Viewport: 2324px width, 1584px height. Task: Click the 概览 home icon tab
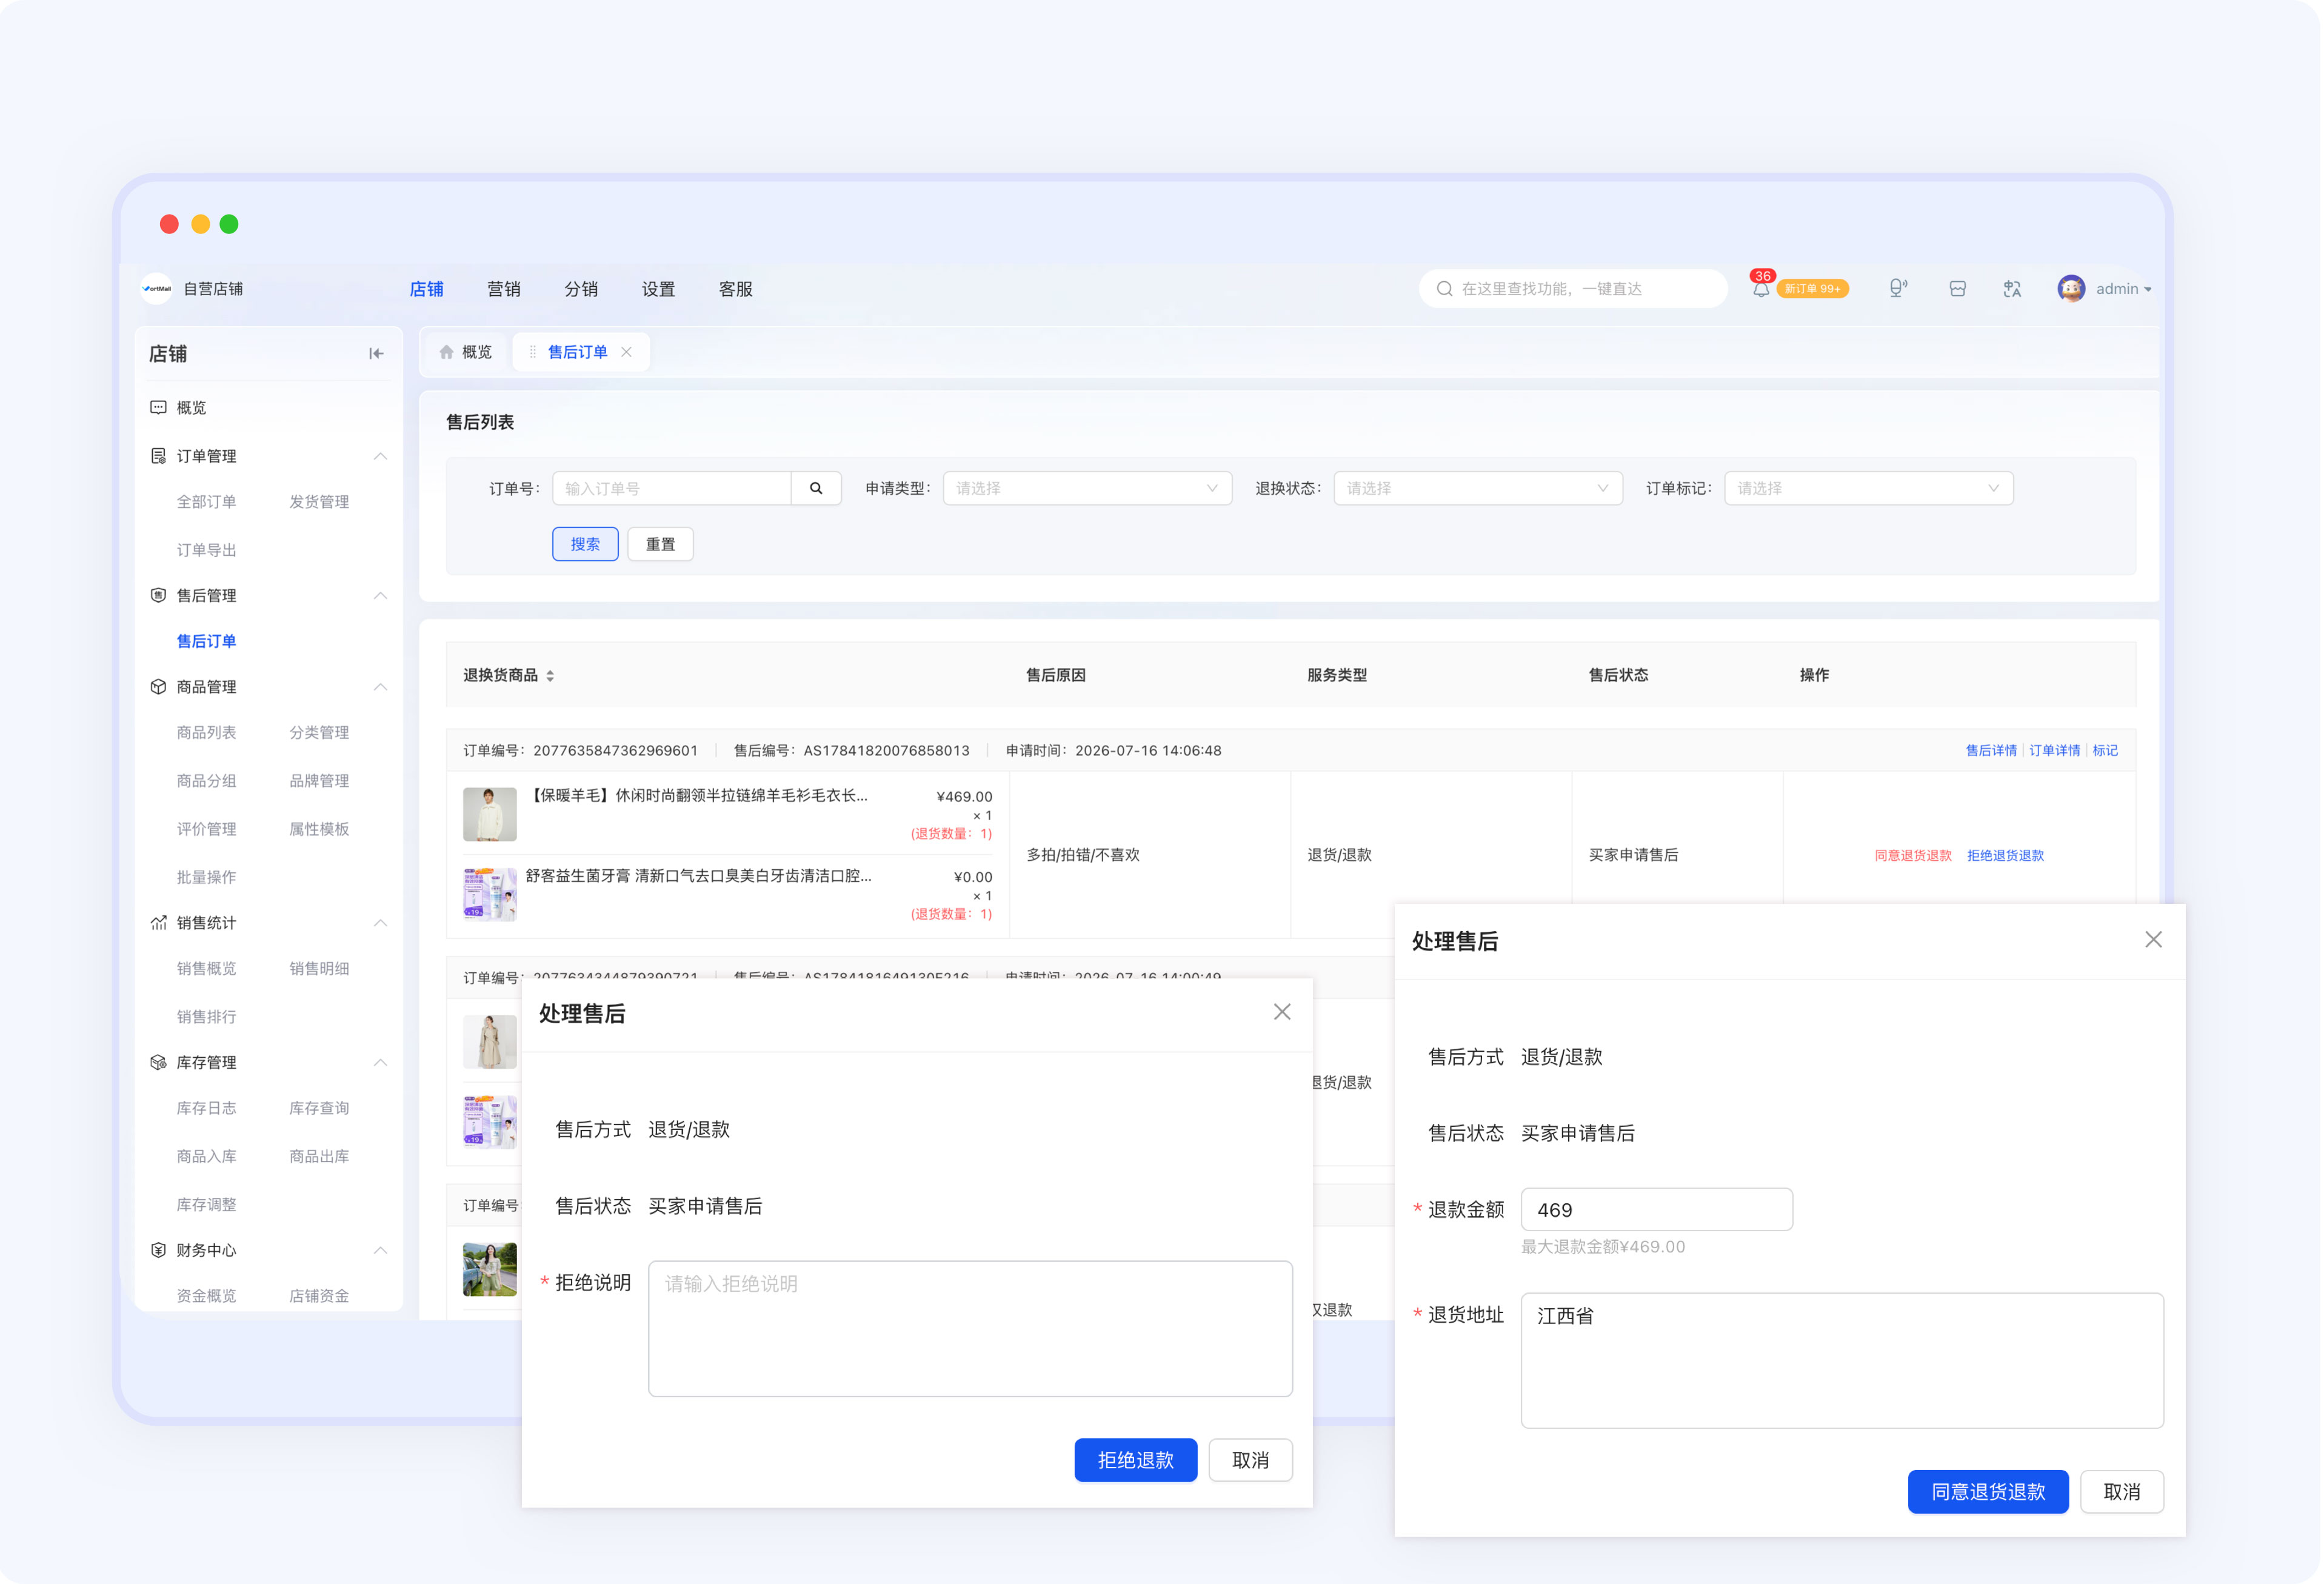coord(466,352)
